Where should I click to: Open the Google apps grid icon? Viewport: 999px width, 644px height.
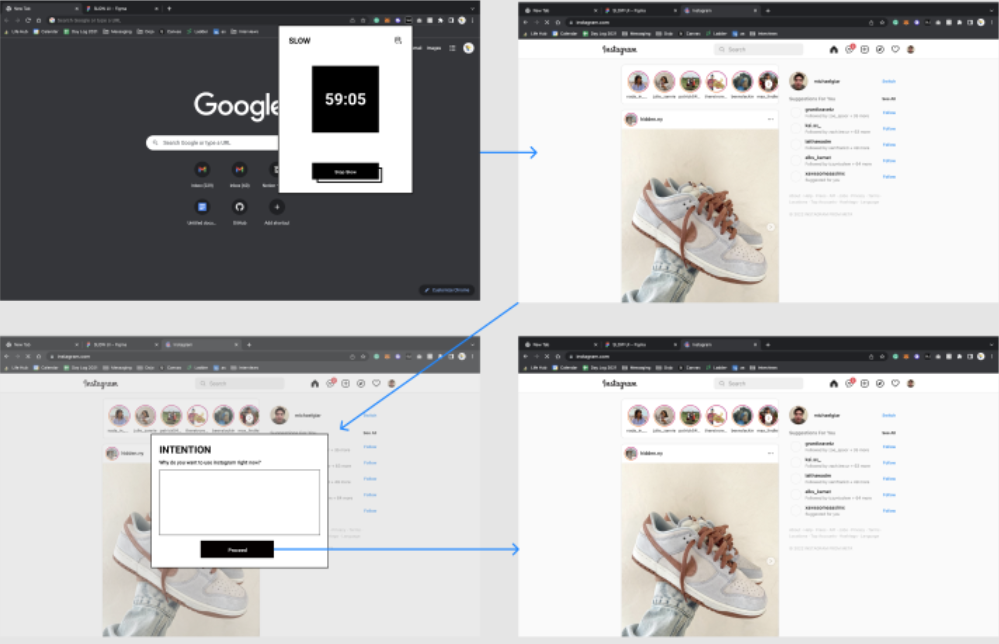pyautogui.click(x=452, y=48)
